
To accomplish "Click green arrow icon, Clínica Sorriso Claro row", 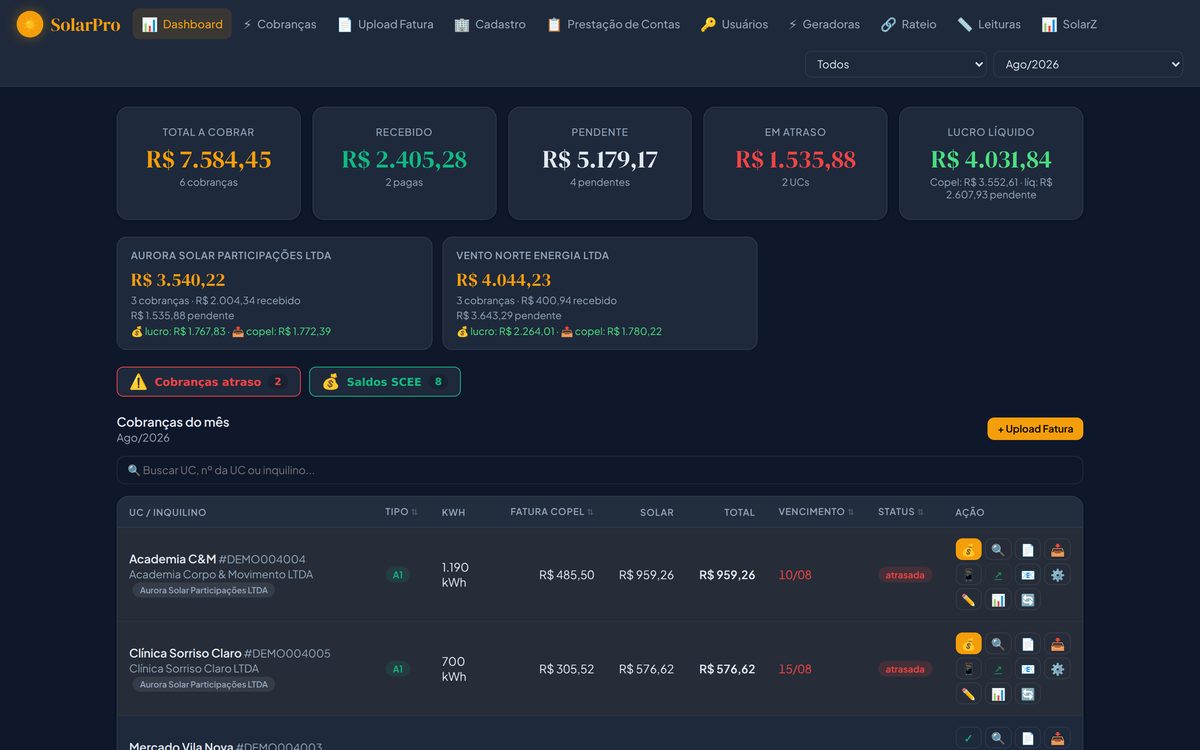I will (x=998, y=668).
